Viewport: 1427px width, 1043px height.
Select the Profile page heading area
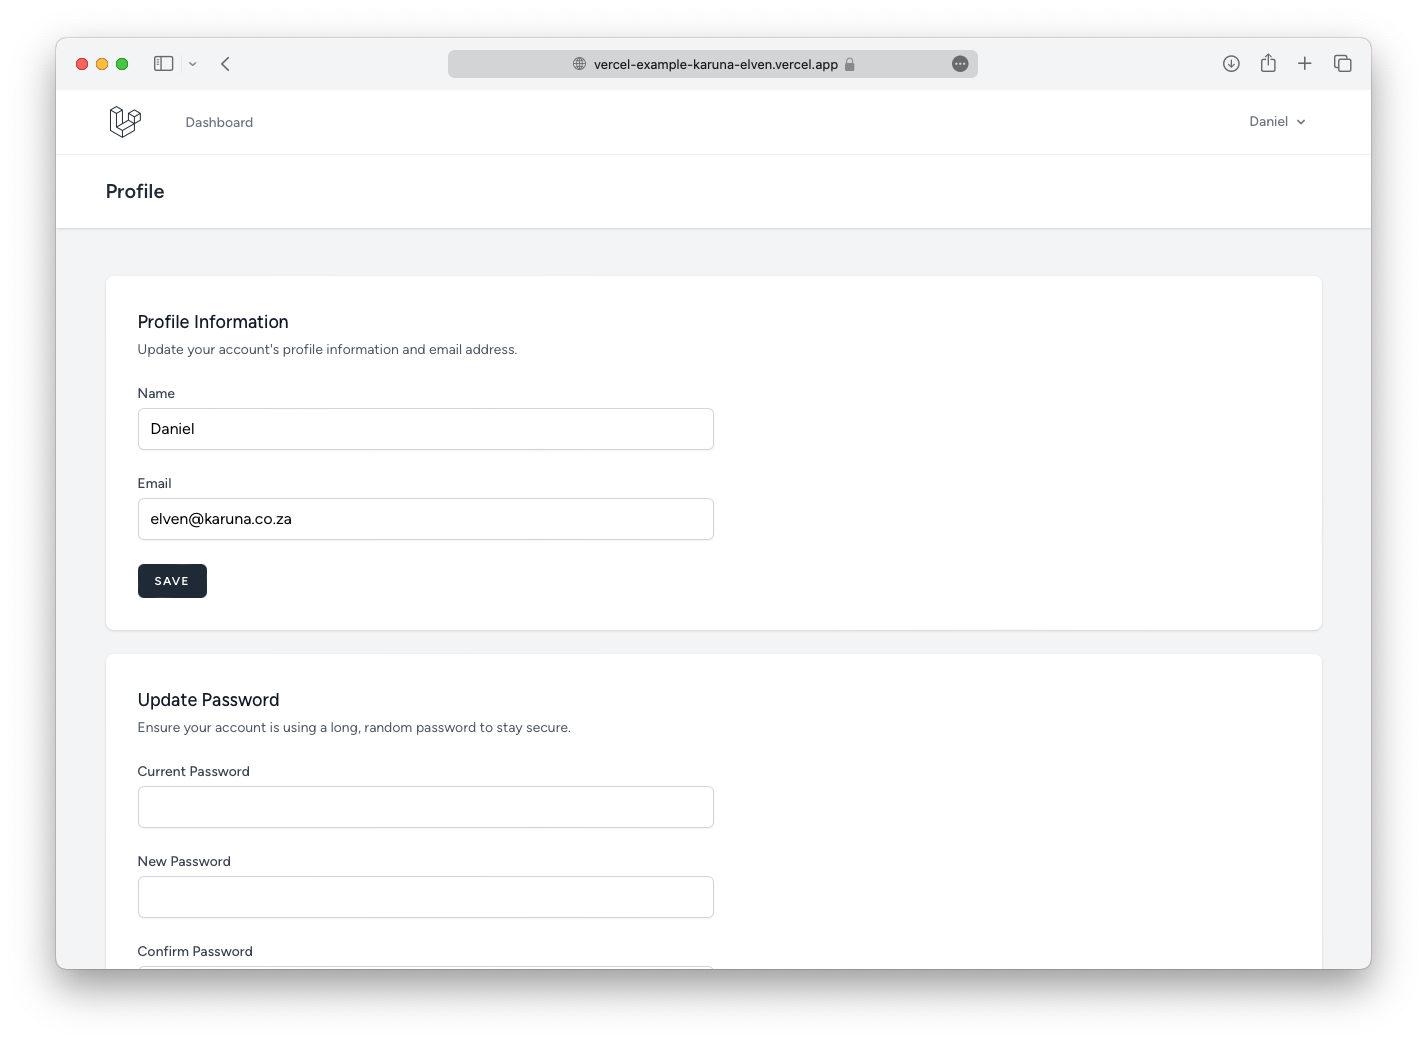tap(135, 191)
